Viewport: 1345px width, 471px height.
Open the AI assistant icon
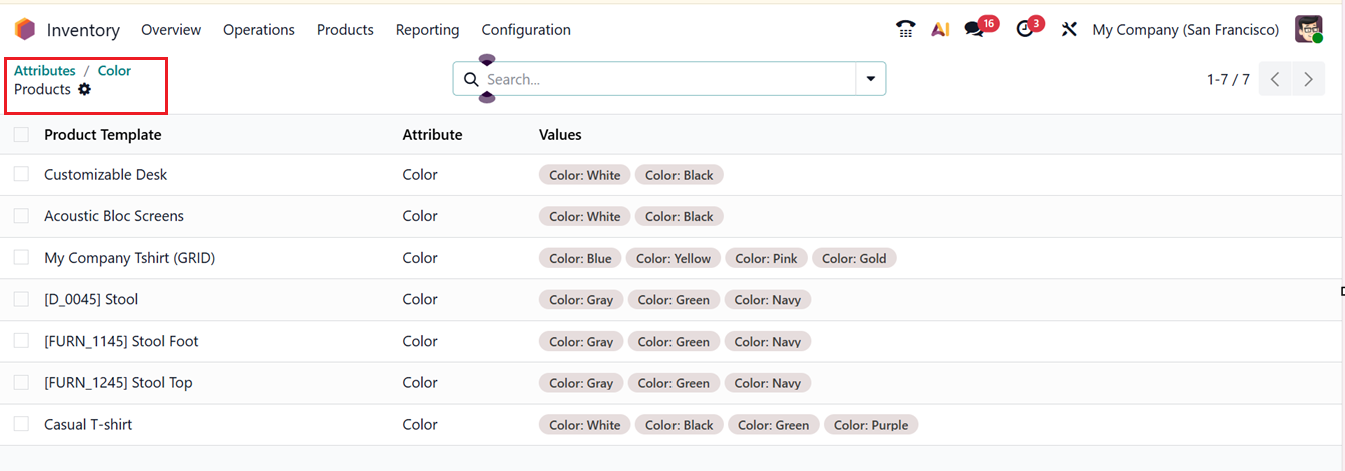tap(940, 30)
